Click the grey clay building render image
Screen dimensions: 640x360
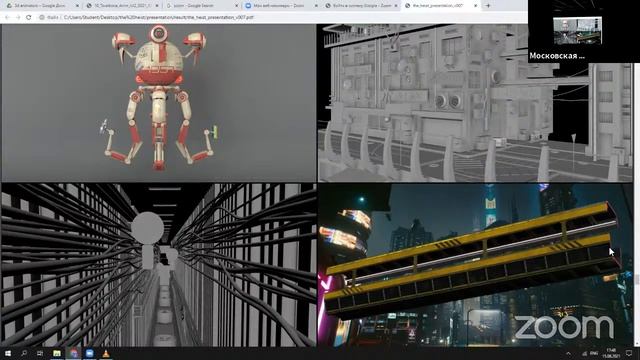point(475,103)
